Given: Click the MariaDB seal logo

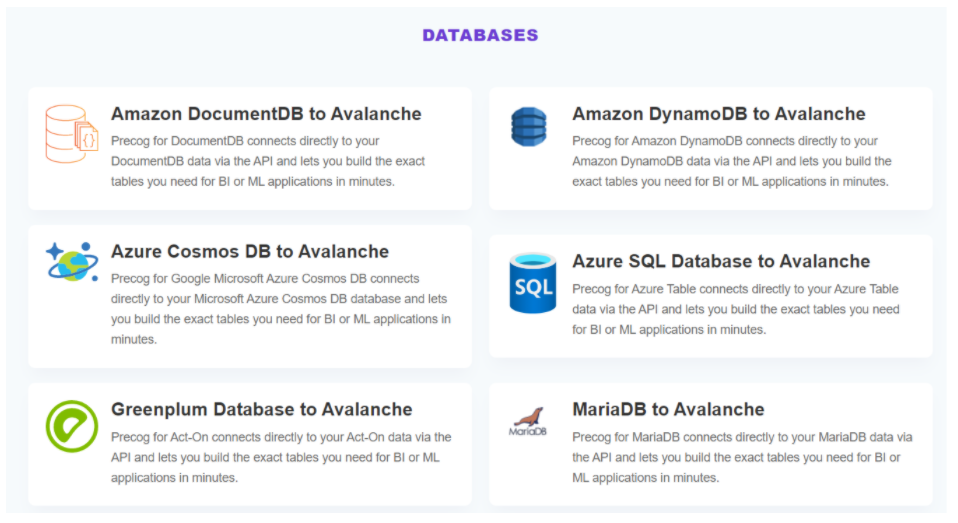Looking at the screenshot, I should coord(528,422).
